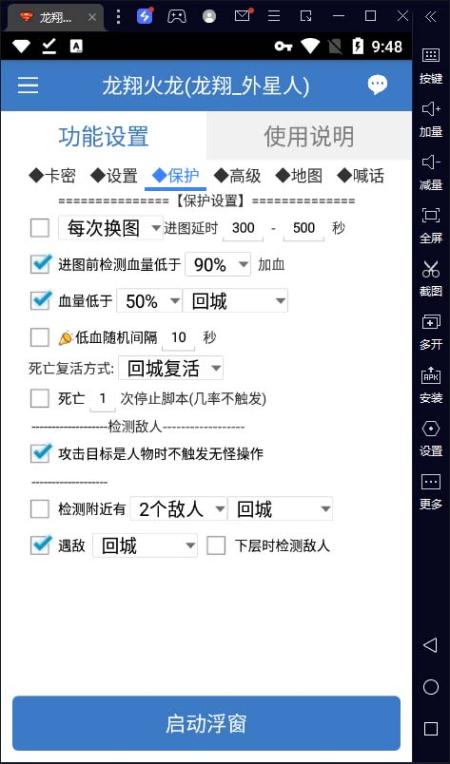Tap the Android back triangle button
The image size is (450, 764).
(x=431, y=646)
